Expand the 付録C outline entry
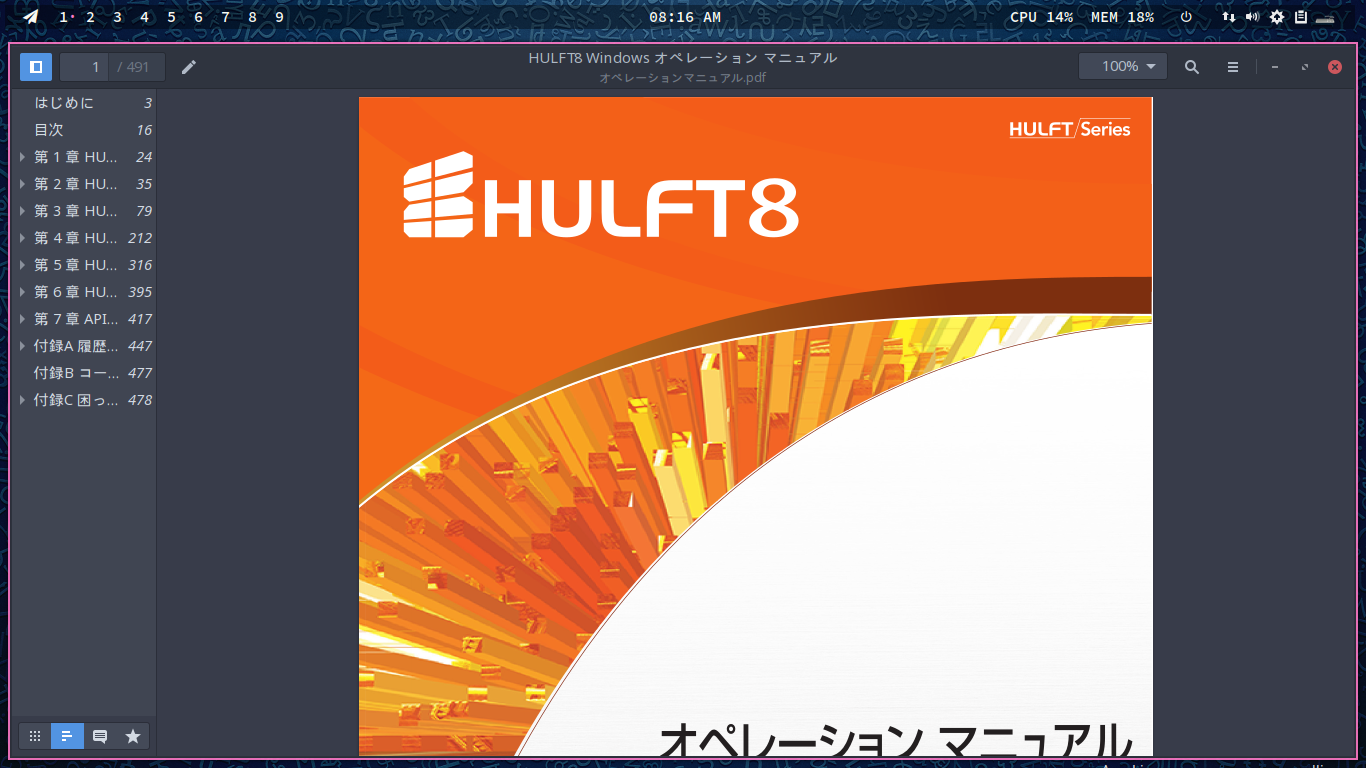Image resolution: width=1366 pixels, height=768 pixels. click(23, 400)
